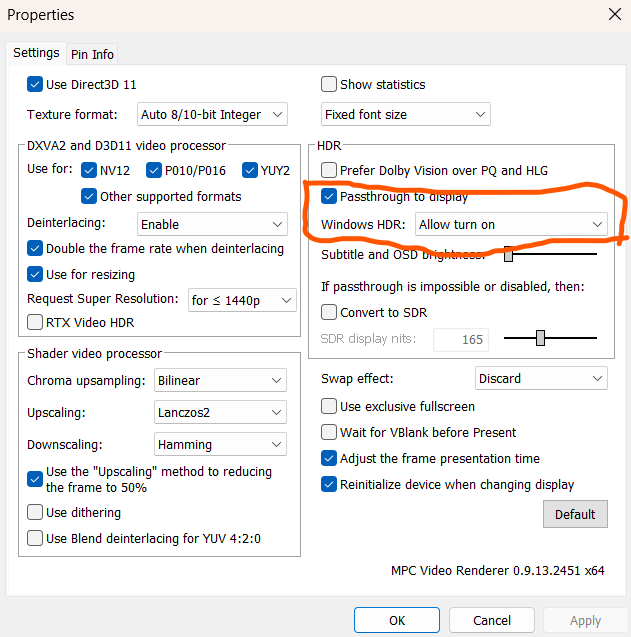Open the Windows HDR dropdown
631x637 pixels.
pos(511,224)
